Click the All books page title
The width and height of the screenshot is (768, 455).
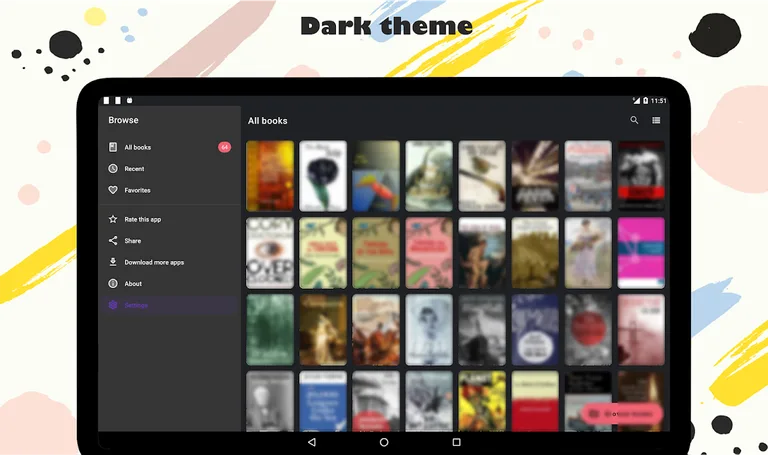click(x=267, y=120)
